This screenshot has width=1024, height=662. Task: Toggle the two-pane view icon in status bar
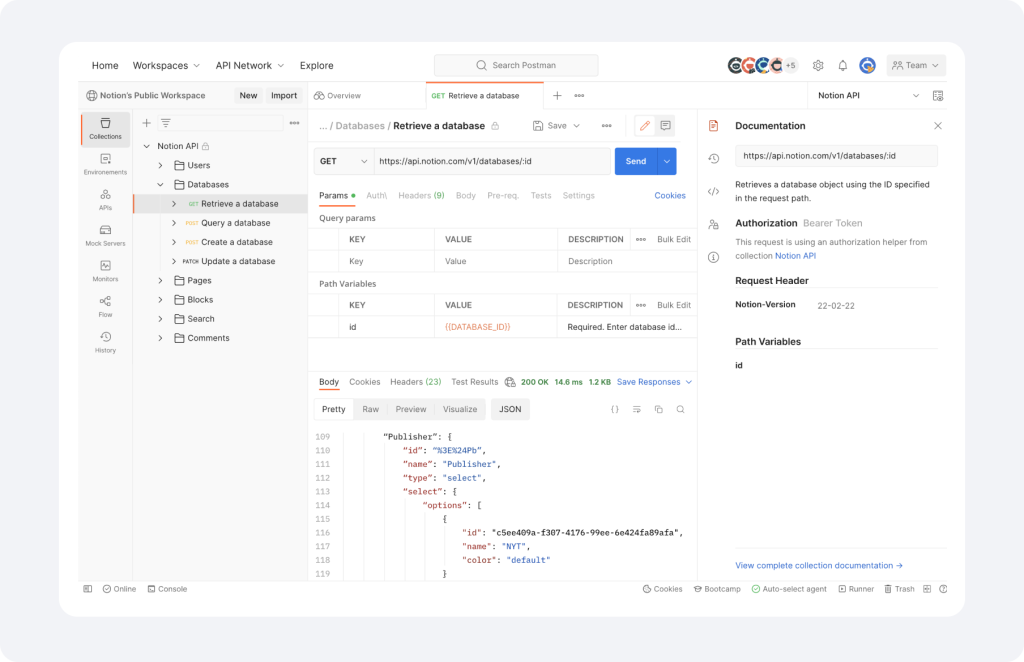pos(927,589)
